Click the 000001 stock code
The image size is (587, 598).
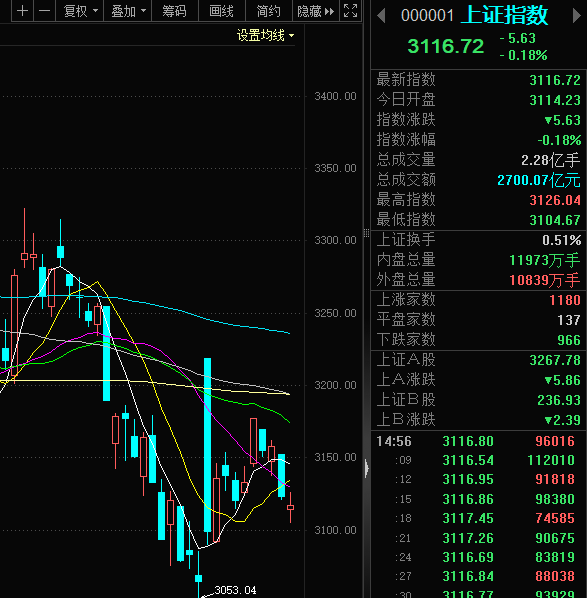click(428, 16)
